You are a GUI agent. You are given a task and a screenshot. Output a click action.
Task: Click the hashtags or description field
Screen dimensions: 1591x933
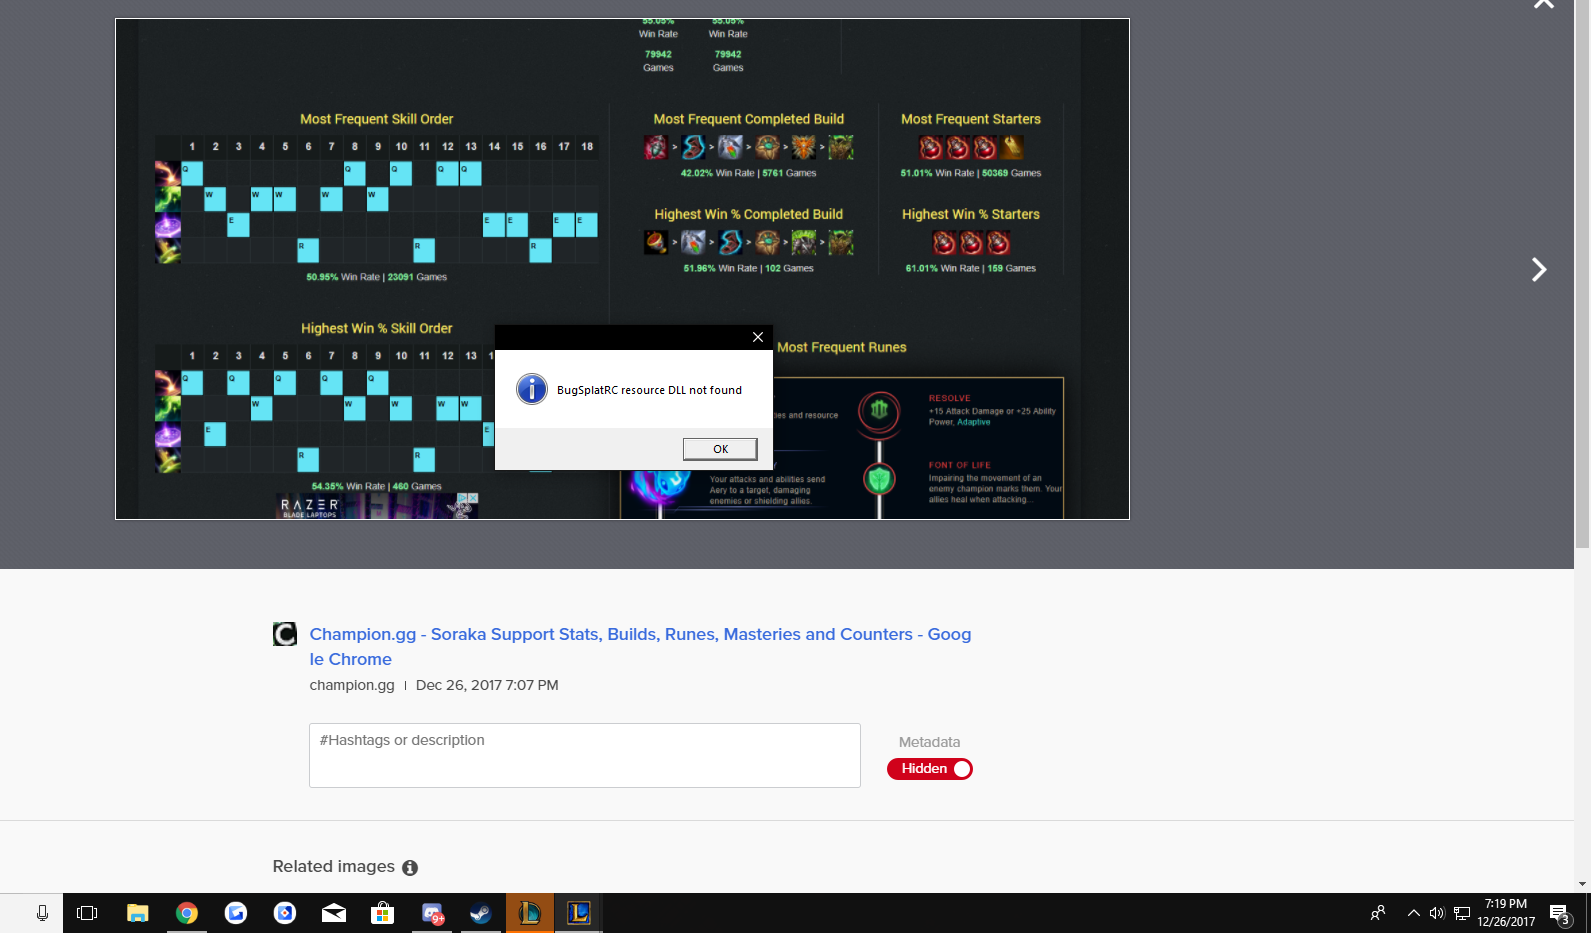tap(585, 755)
